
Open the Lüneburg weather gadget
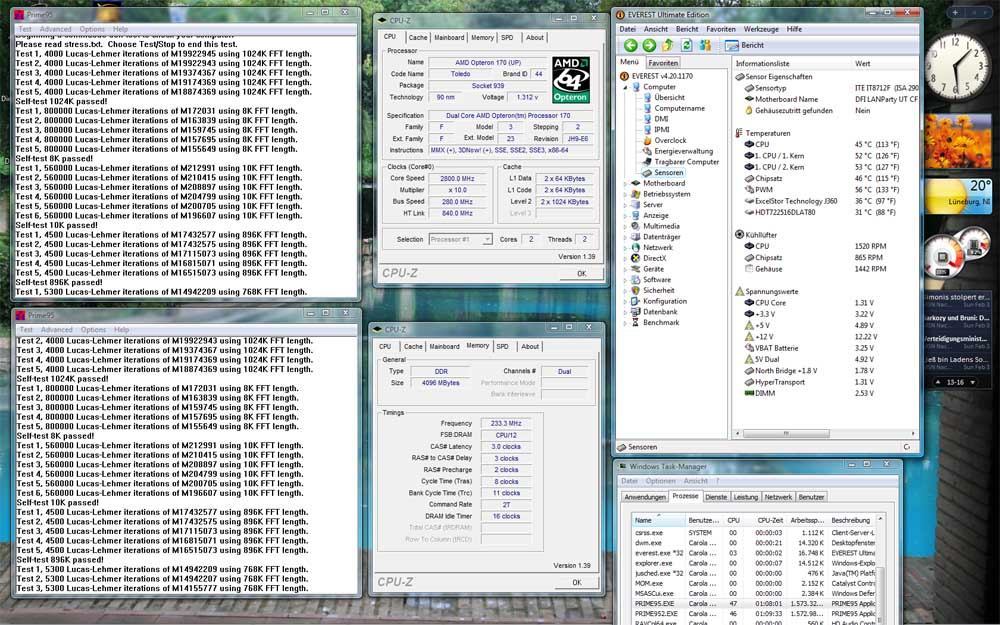958,196
